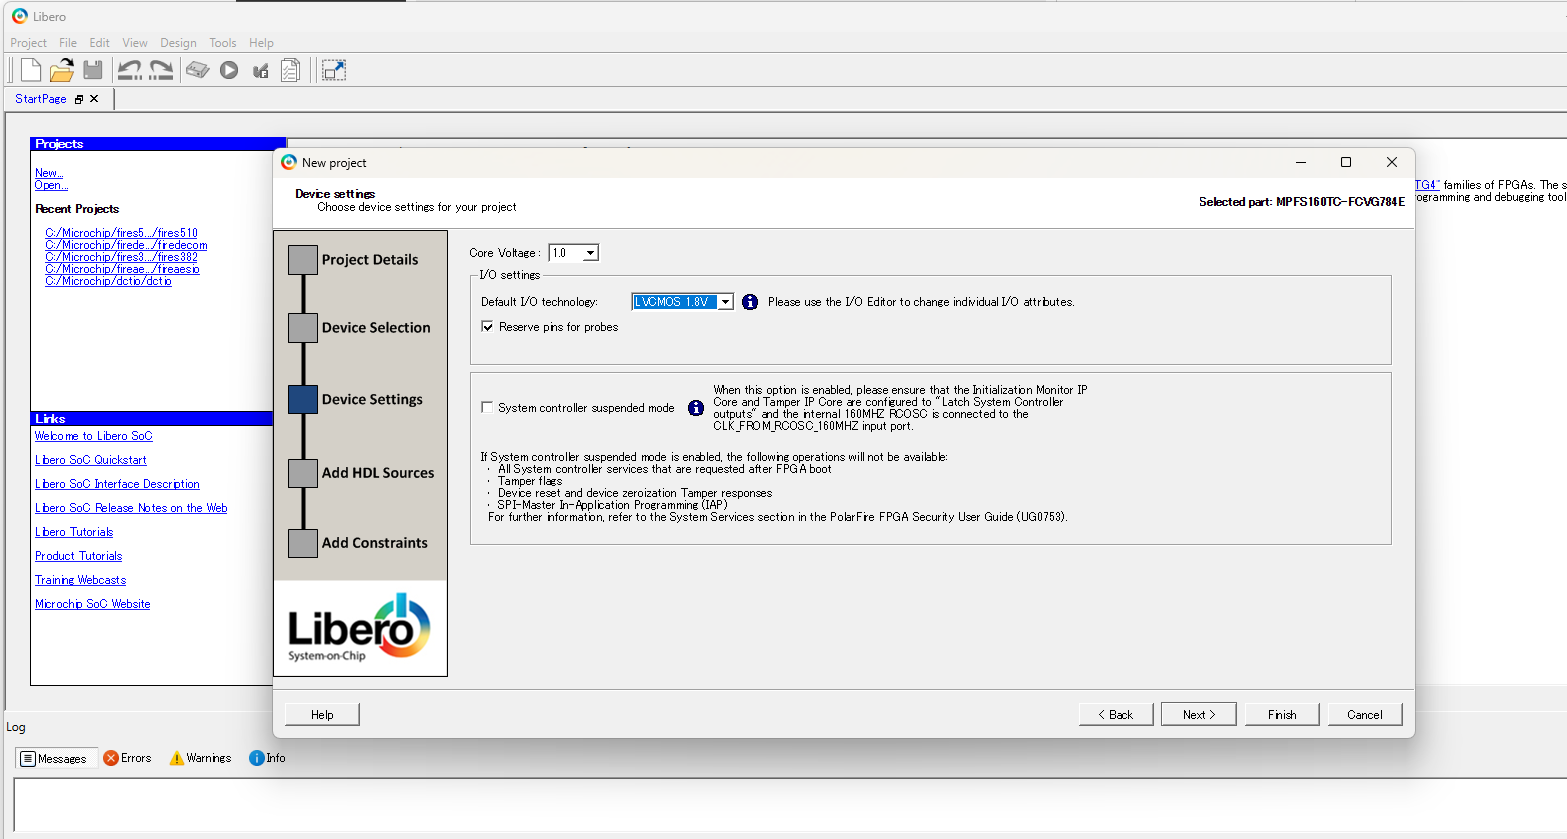Open recent project fires510

[x=121, y=233]
